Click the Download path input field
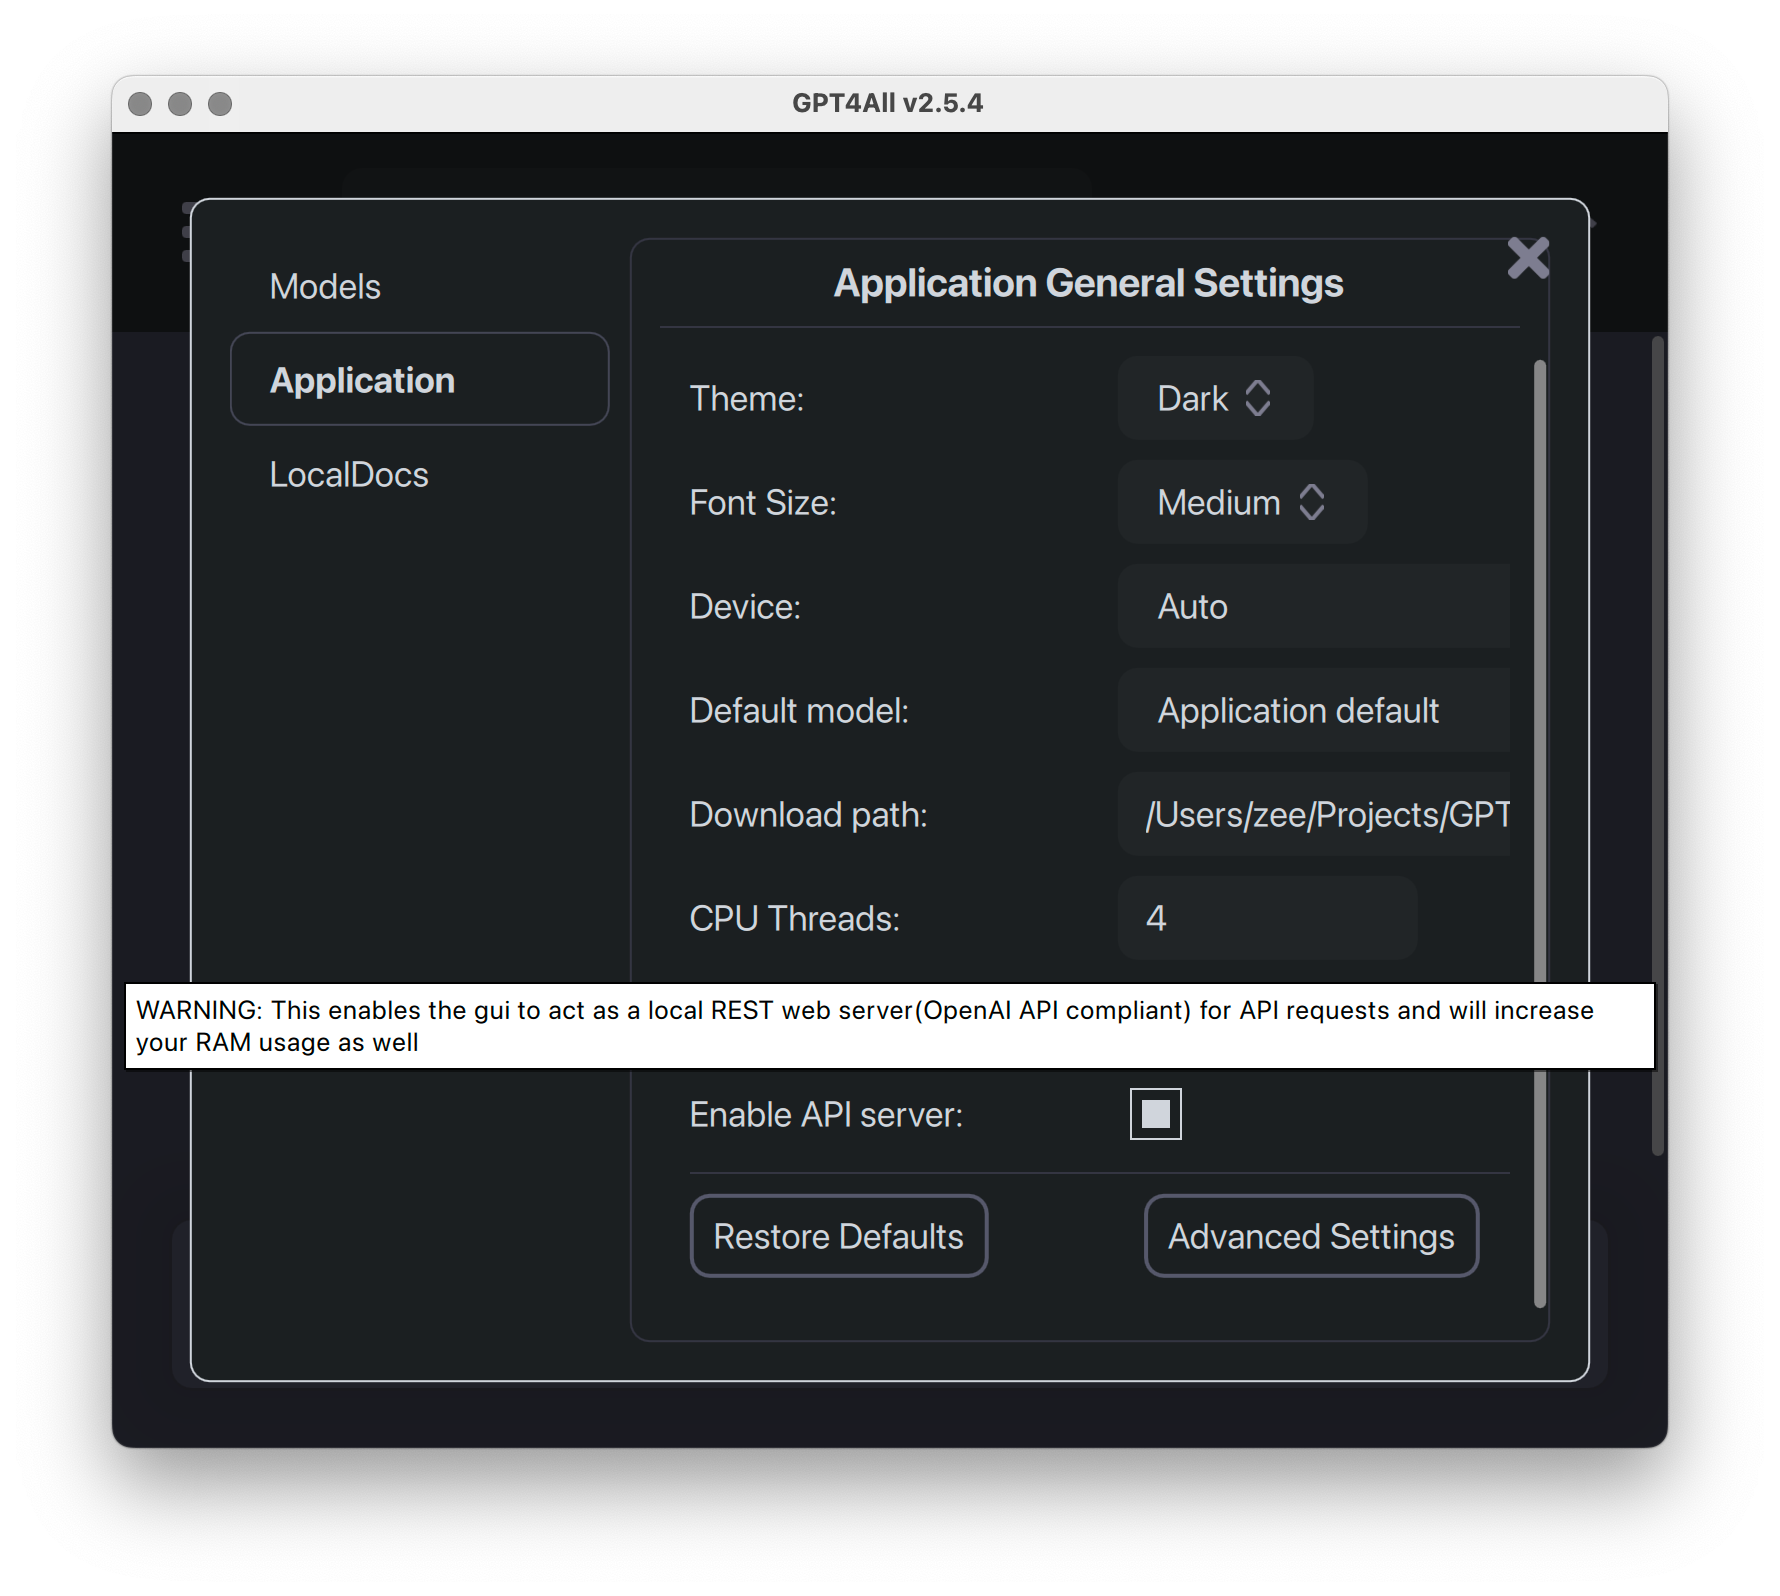 (x=1314, y=814)
